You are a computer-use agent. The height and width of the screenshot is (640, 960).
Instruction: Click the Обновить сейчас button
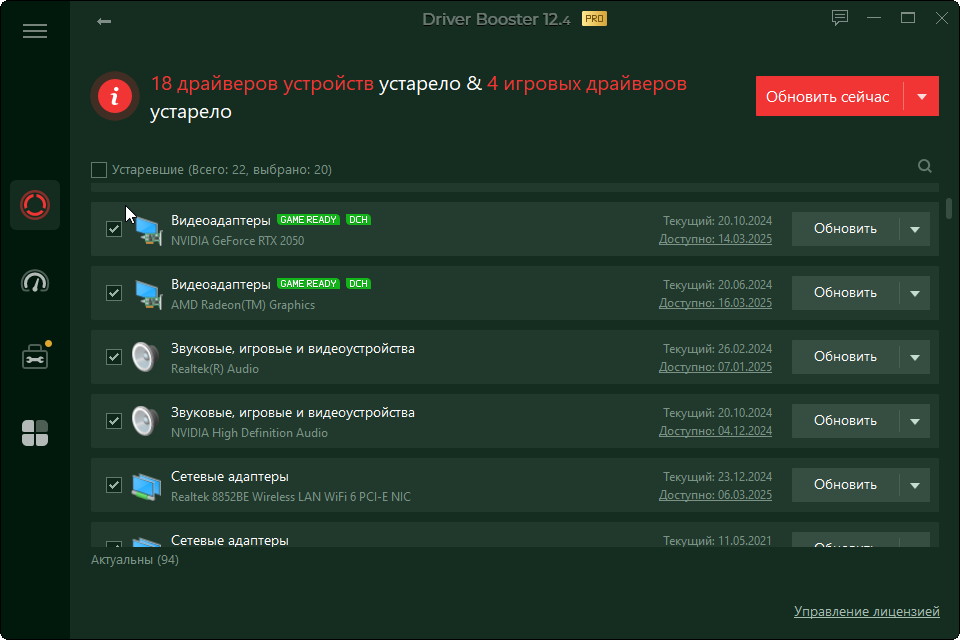tap(830, 96)
